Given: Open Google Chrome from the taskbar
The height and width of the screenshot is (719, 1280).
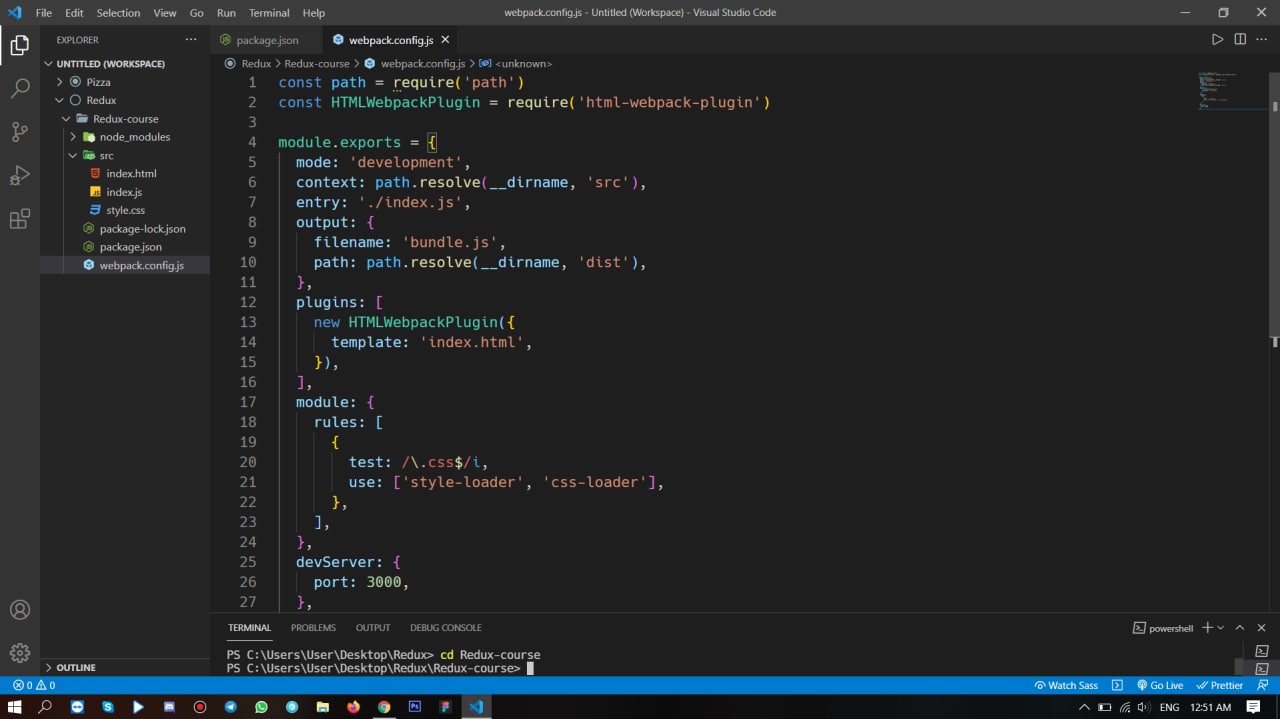Looking at the screenshot, I should pyautogui.click(x=384, y=706).
